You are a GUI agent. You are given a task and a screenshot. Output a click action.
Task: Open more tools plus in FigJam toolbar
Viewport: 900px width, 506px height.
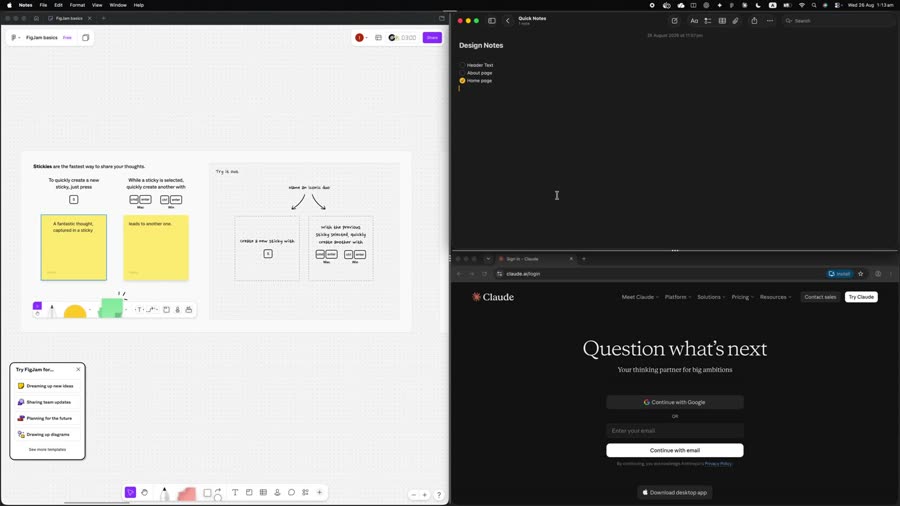pos(320,492)
